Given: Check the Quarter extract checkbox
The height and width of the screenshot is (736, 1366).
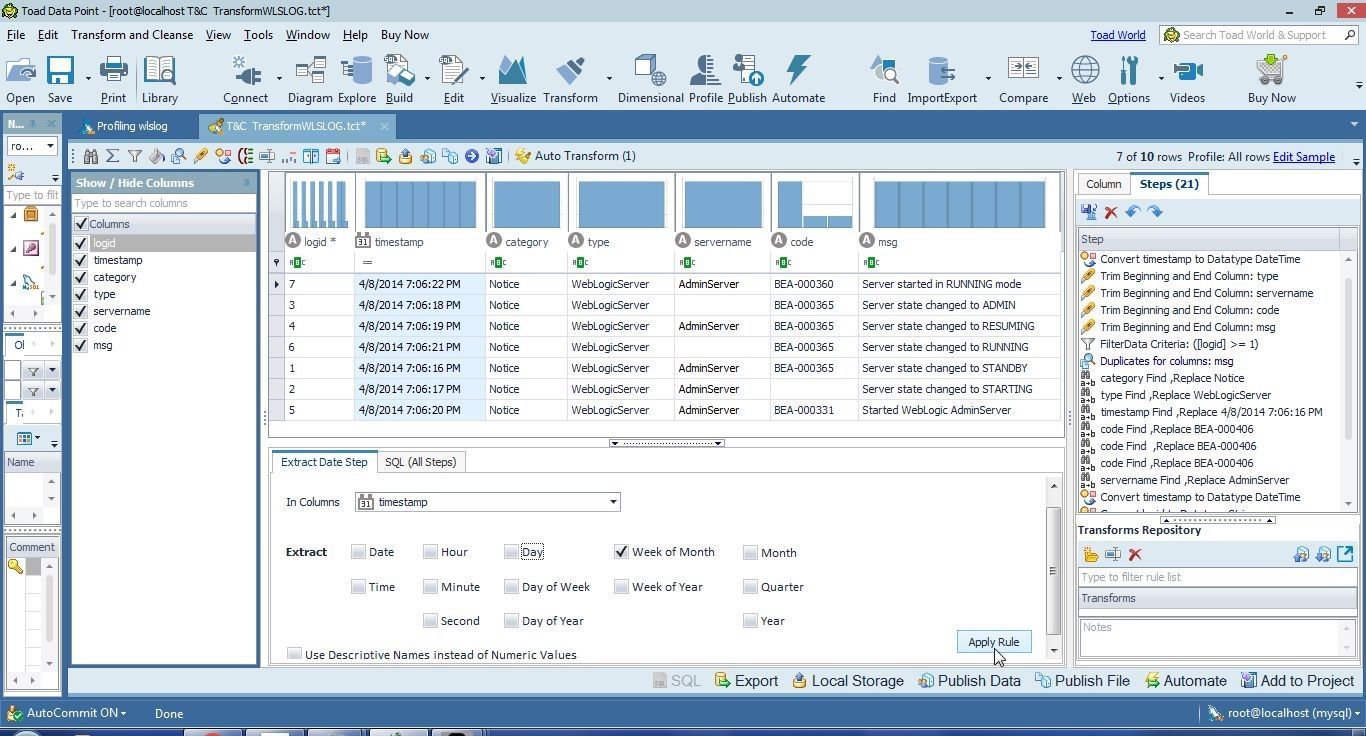Looking at the screenshot, I should [750, 587].
